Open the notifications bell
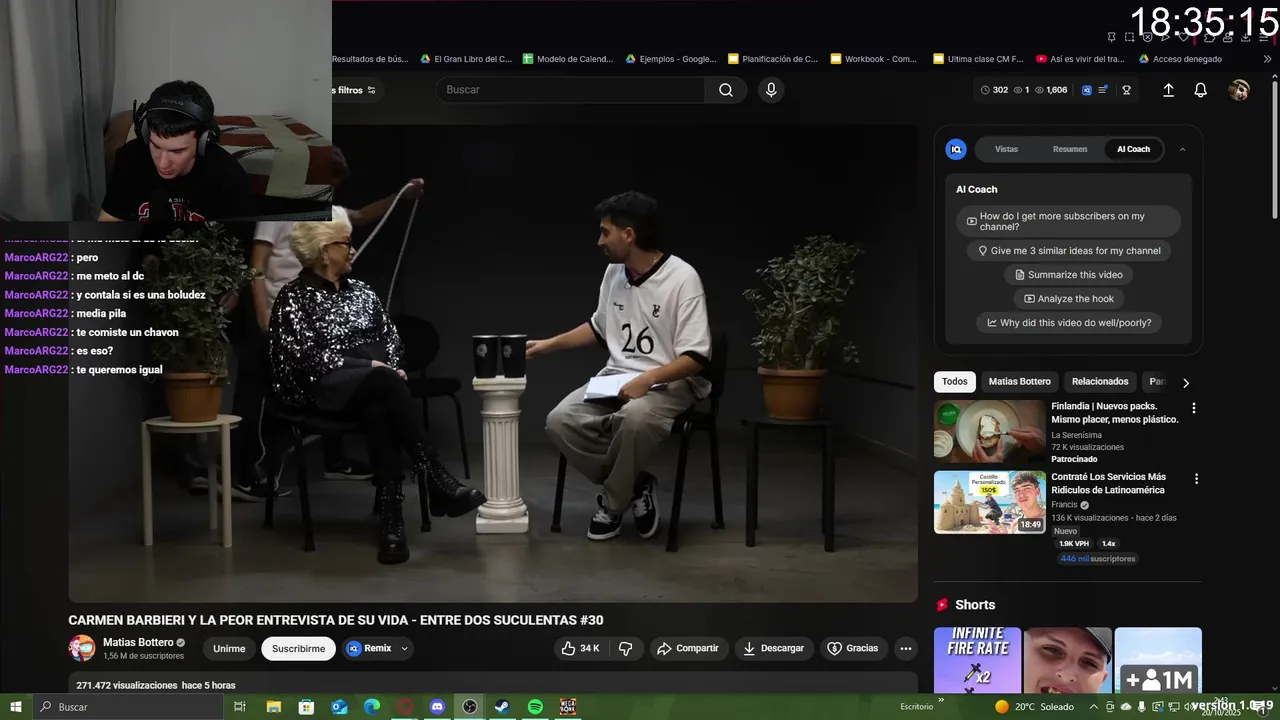The width and height of the screenshot is (1280, 720). click(x=1200, y=90)
